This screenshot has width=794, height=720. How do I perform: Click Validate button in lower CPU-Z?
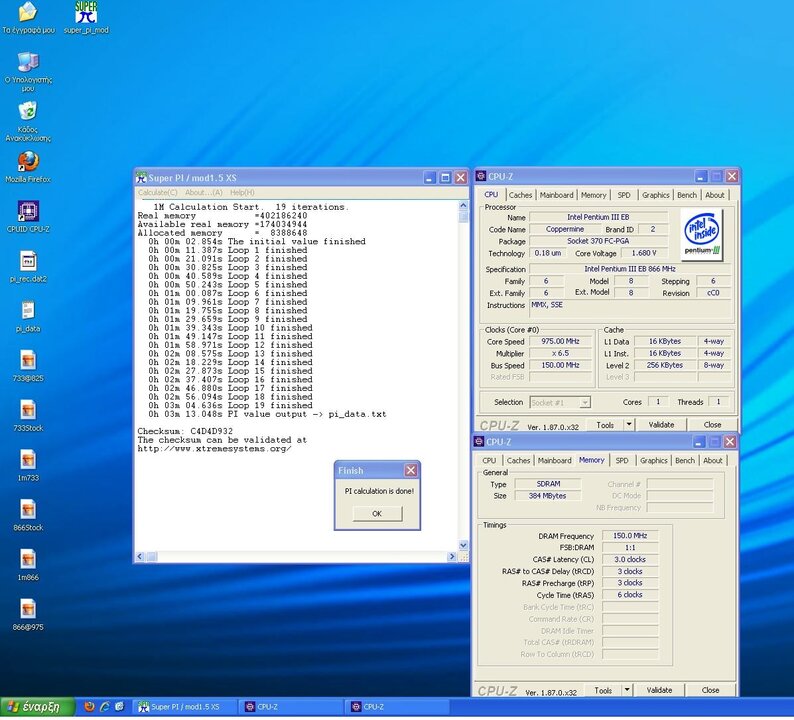pos(659,690)
